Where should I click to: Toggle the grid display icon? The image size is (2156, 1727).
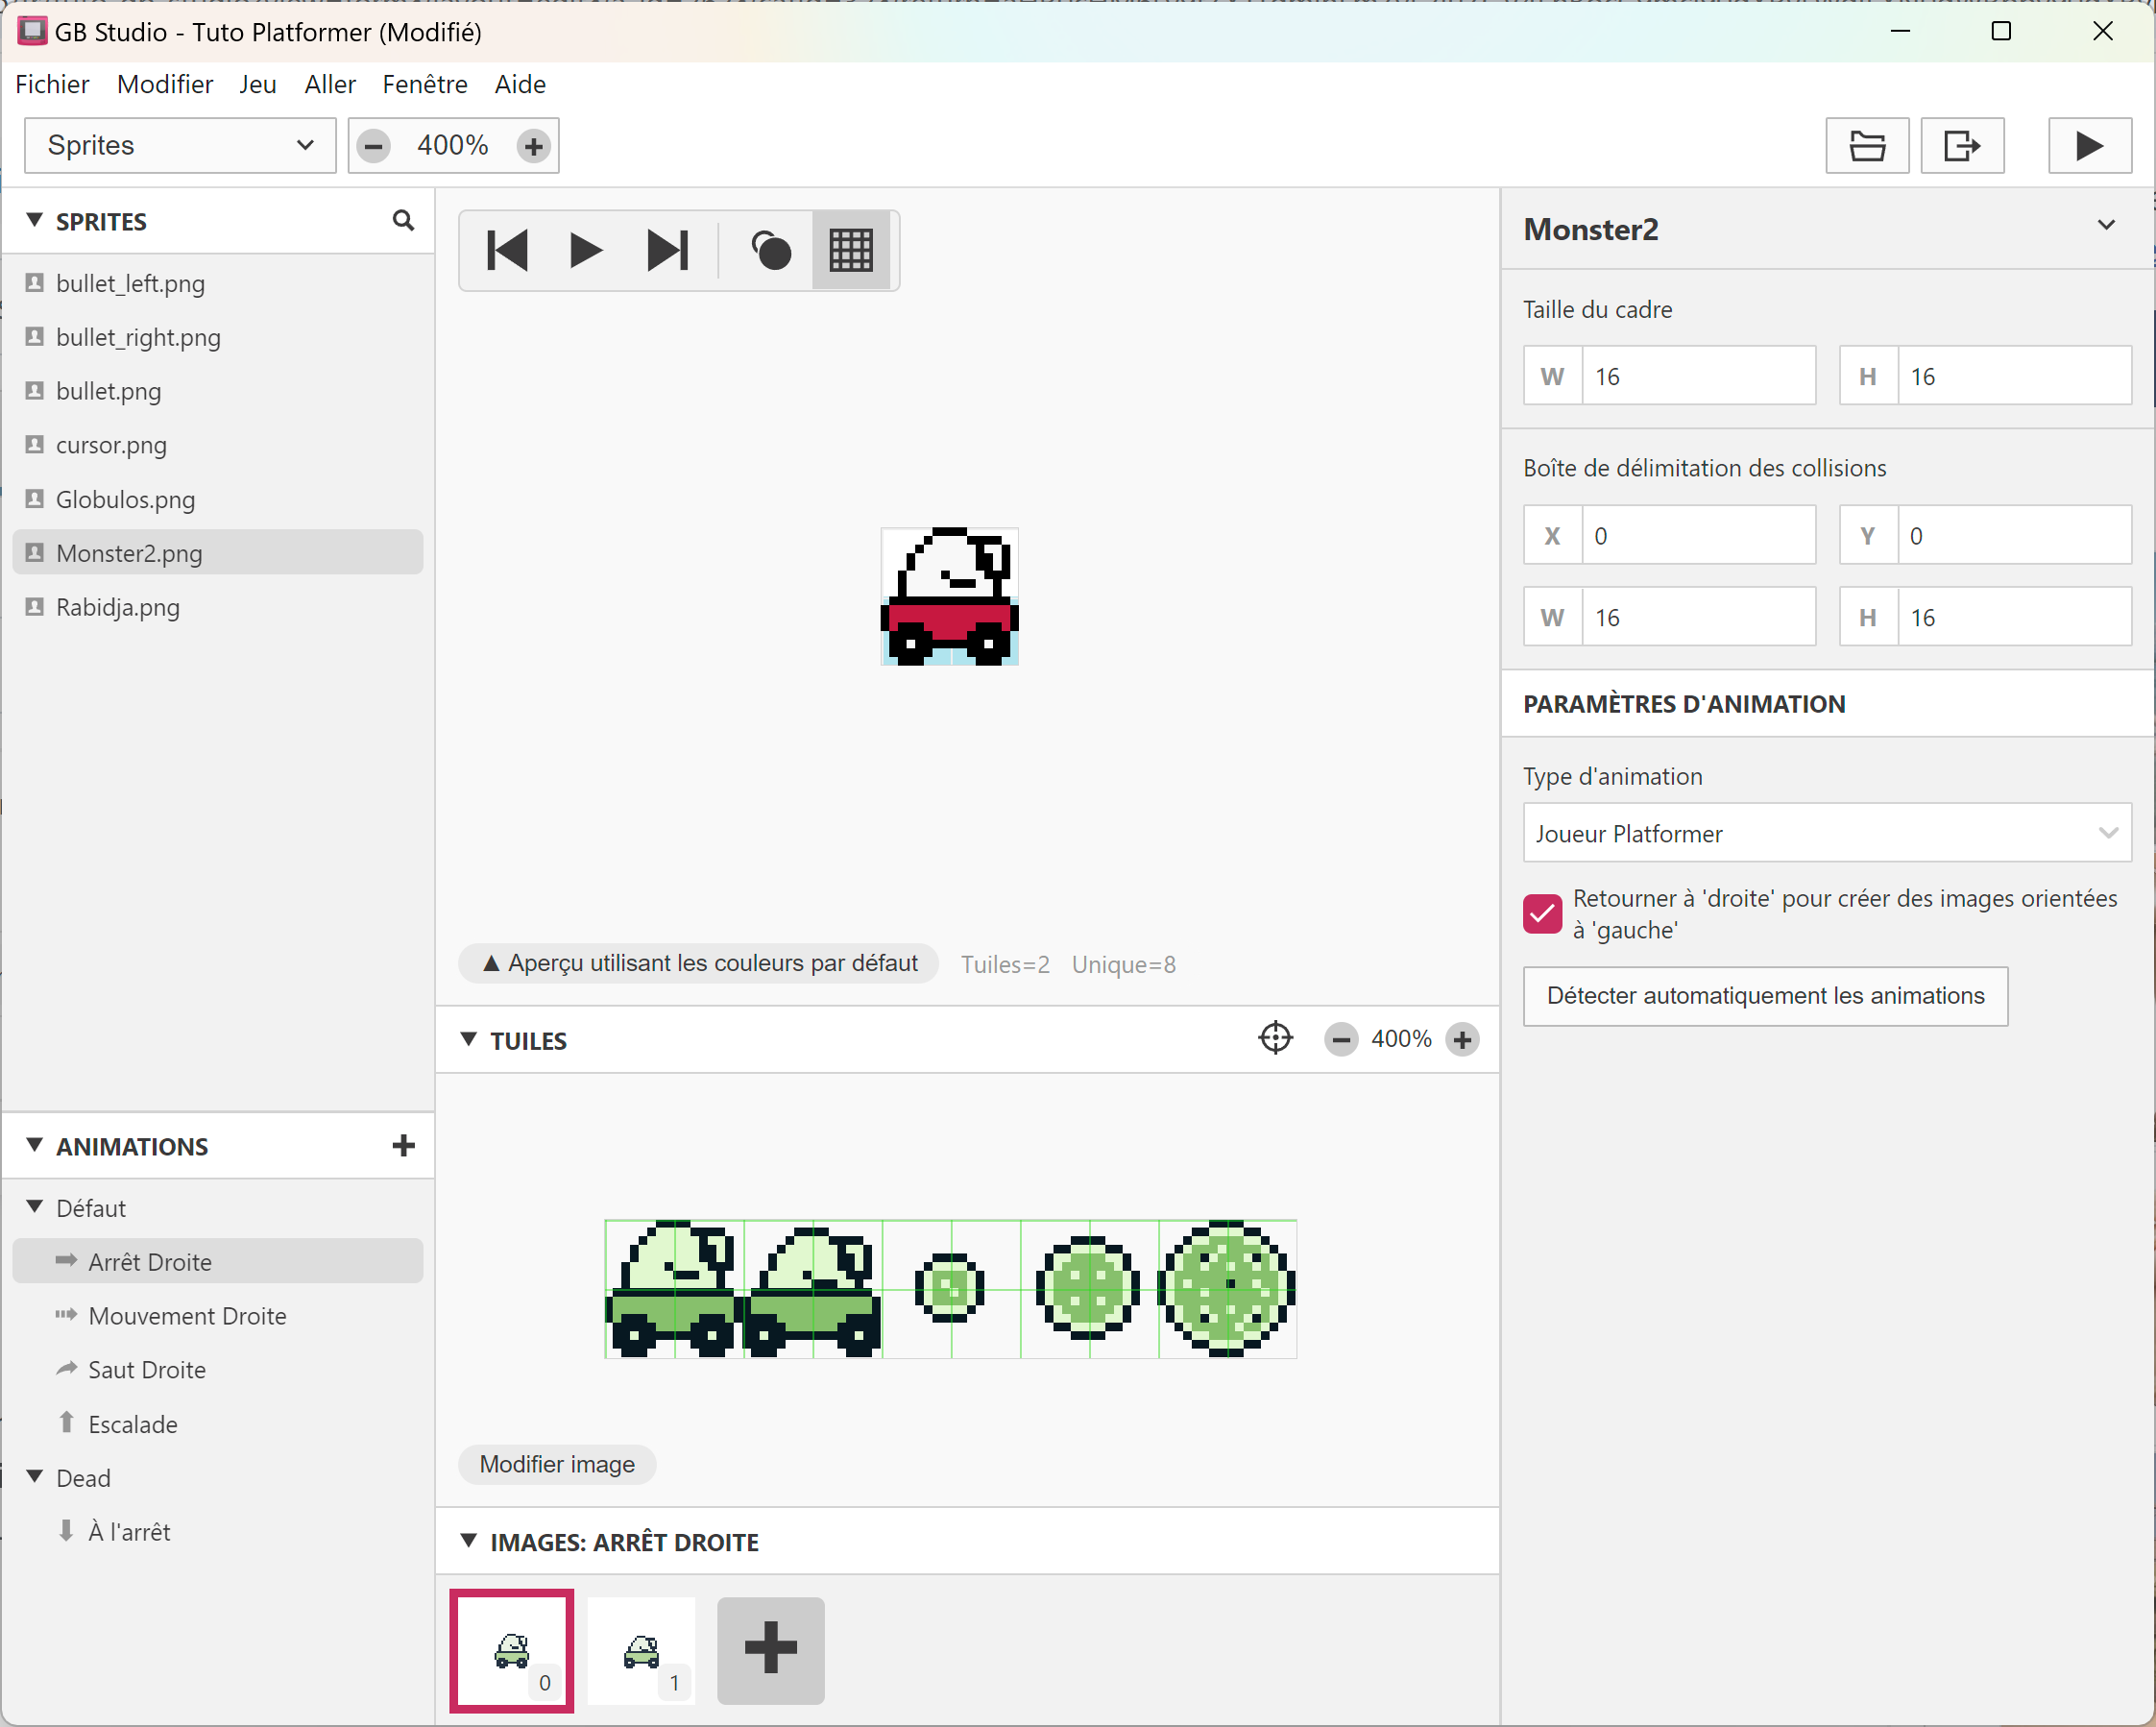tap(851, 250)
